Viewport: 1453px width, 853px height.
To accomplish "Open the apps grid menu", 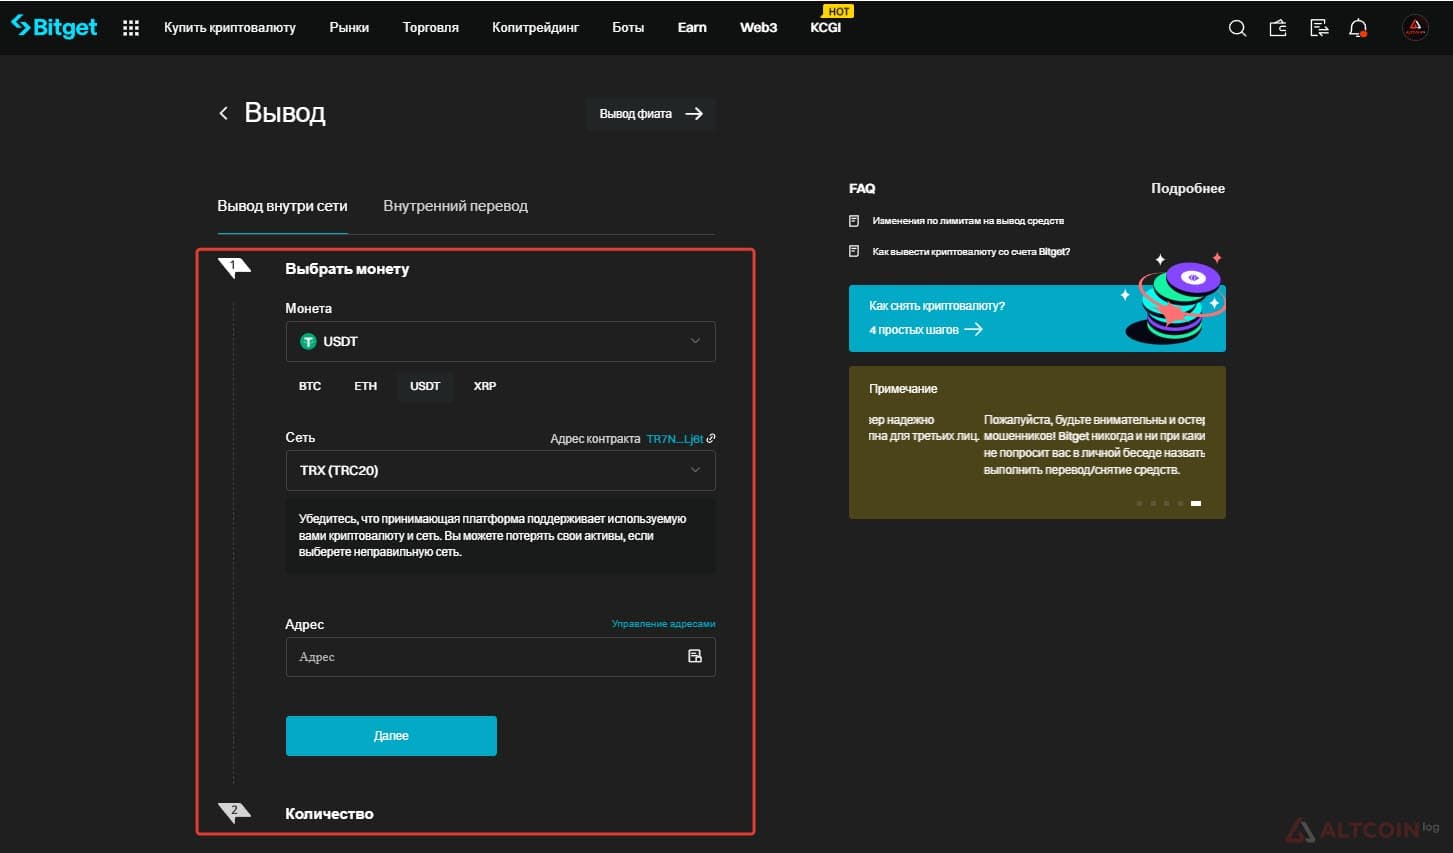I will point(131,28).
